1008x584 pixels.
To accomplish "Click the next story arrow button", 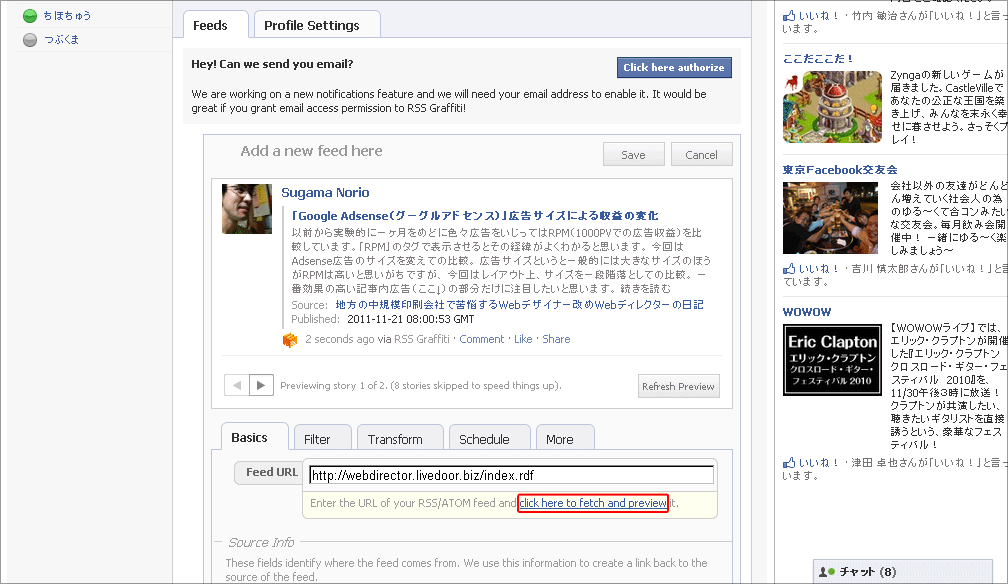I will pos(261,385).
